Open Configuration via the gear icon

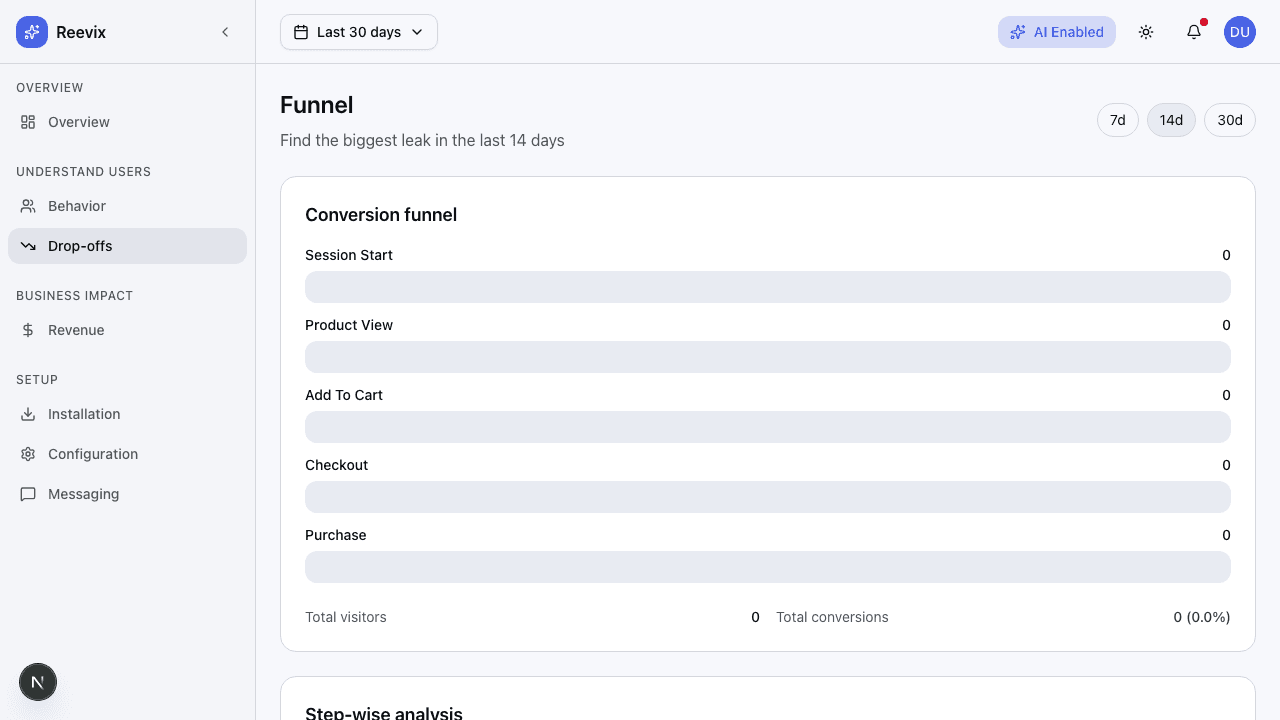[x=28, y=454]
